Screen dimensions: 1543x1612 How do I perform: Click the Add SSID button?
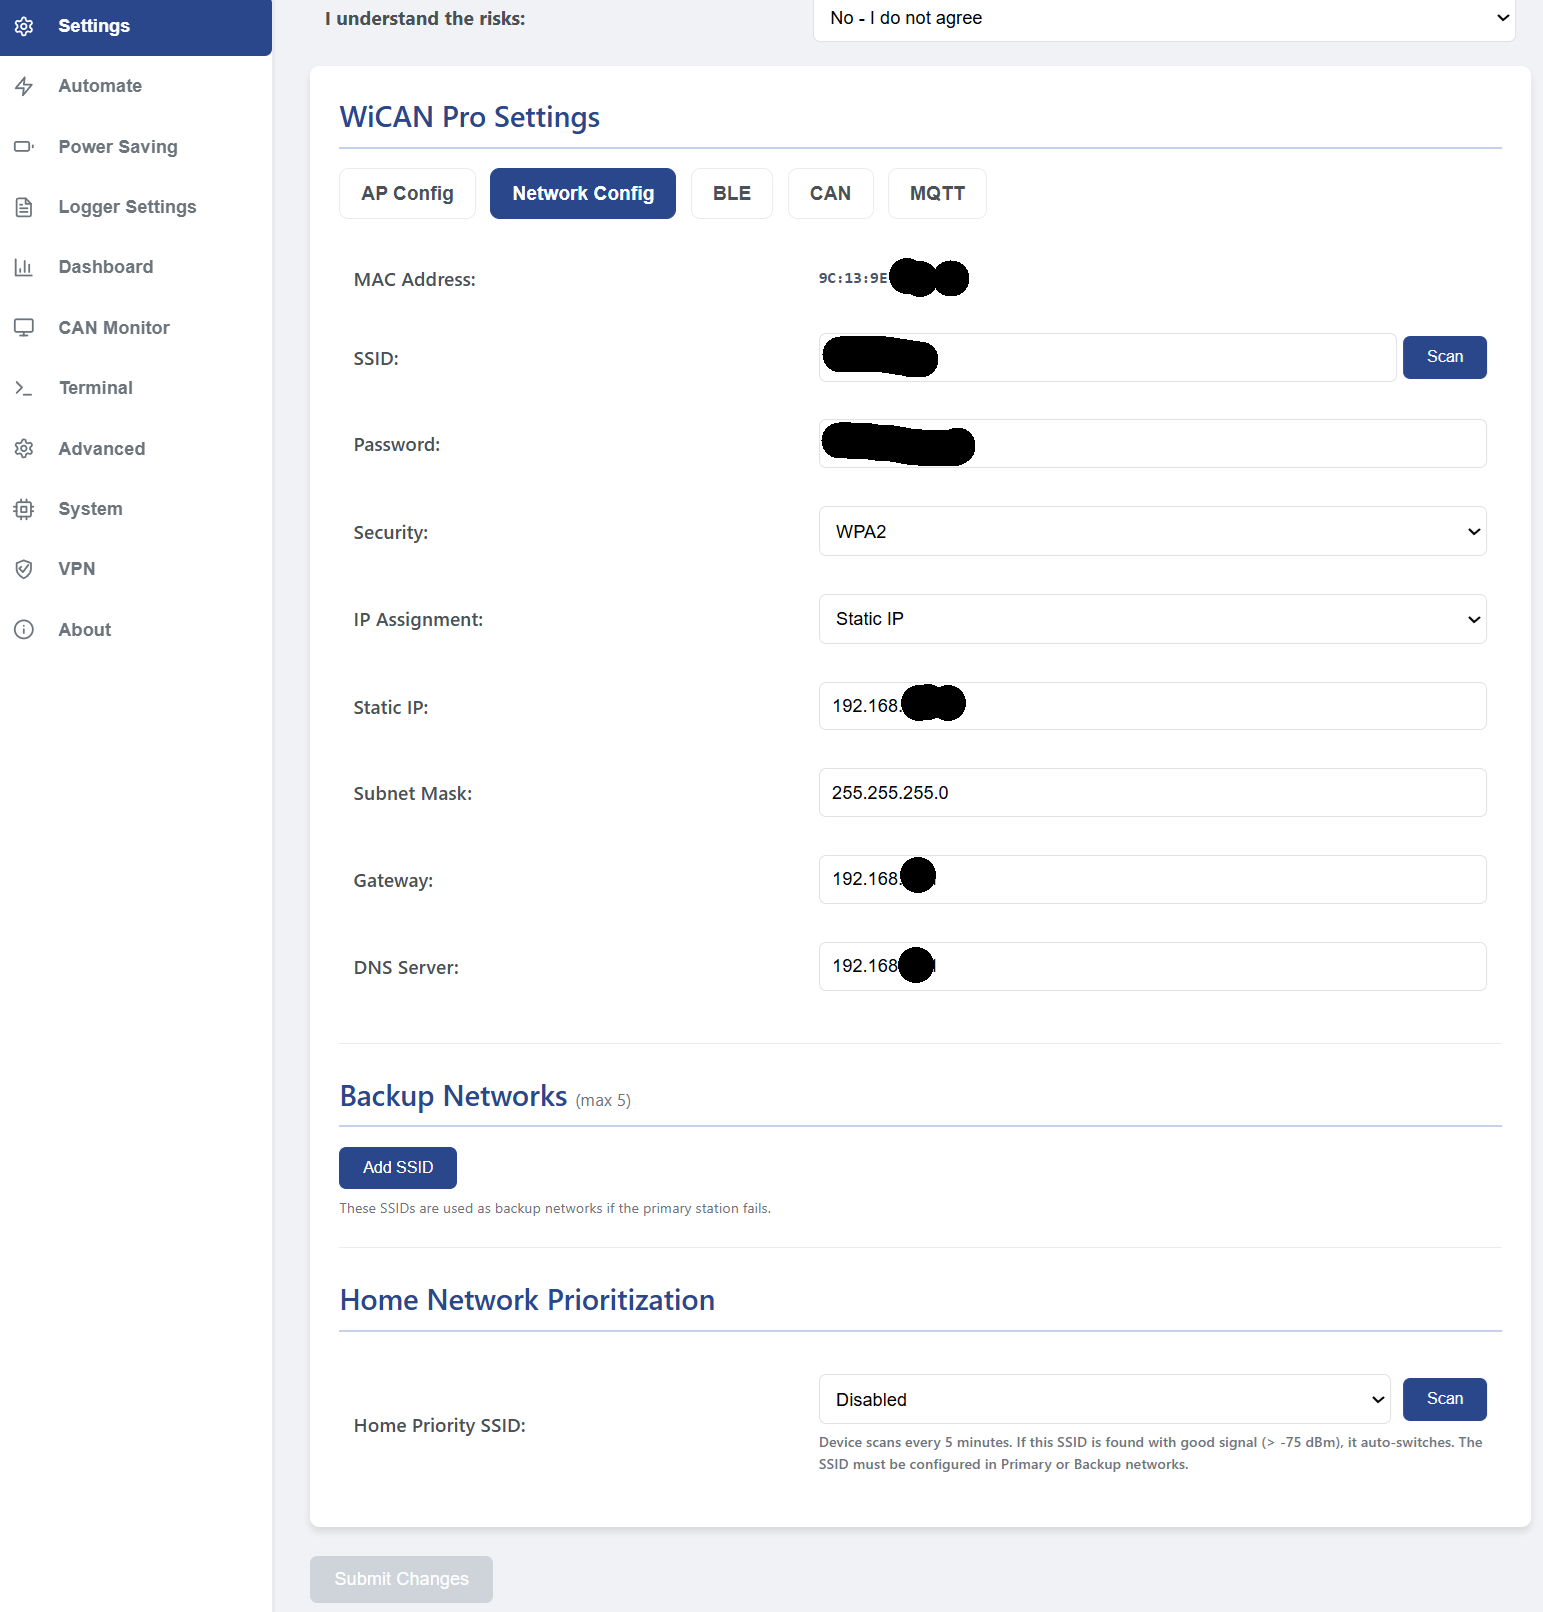[x=398, y=1168]
